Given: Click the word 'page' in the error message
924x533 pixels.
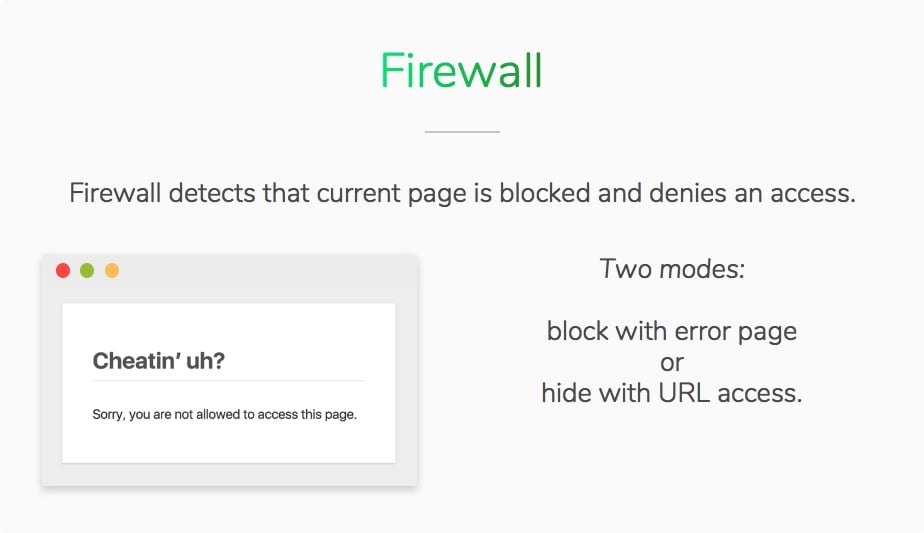Looking at the screenshot, I should [340, 415].
